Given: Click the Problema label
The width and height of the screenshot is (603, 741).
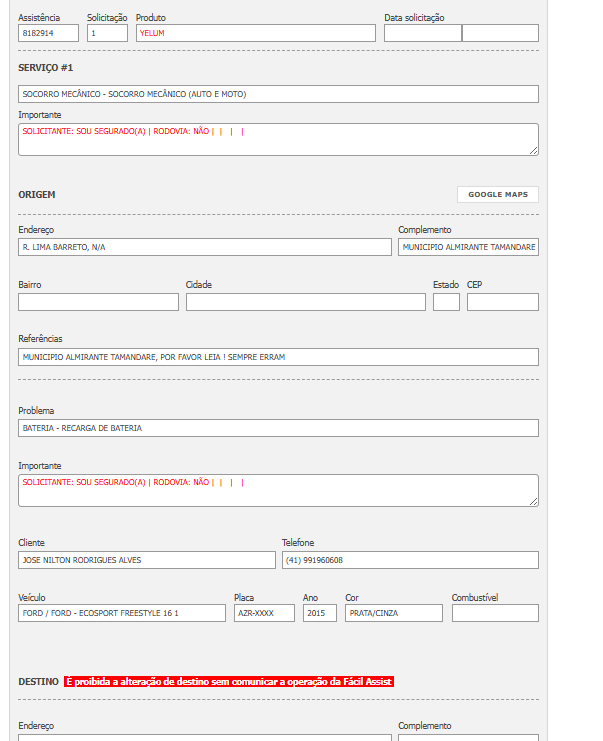Looking at the screenshot, I should pos(36,411).
